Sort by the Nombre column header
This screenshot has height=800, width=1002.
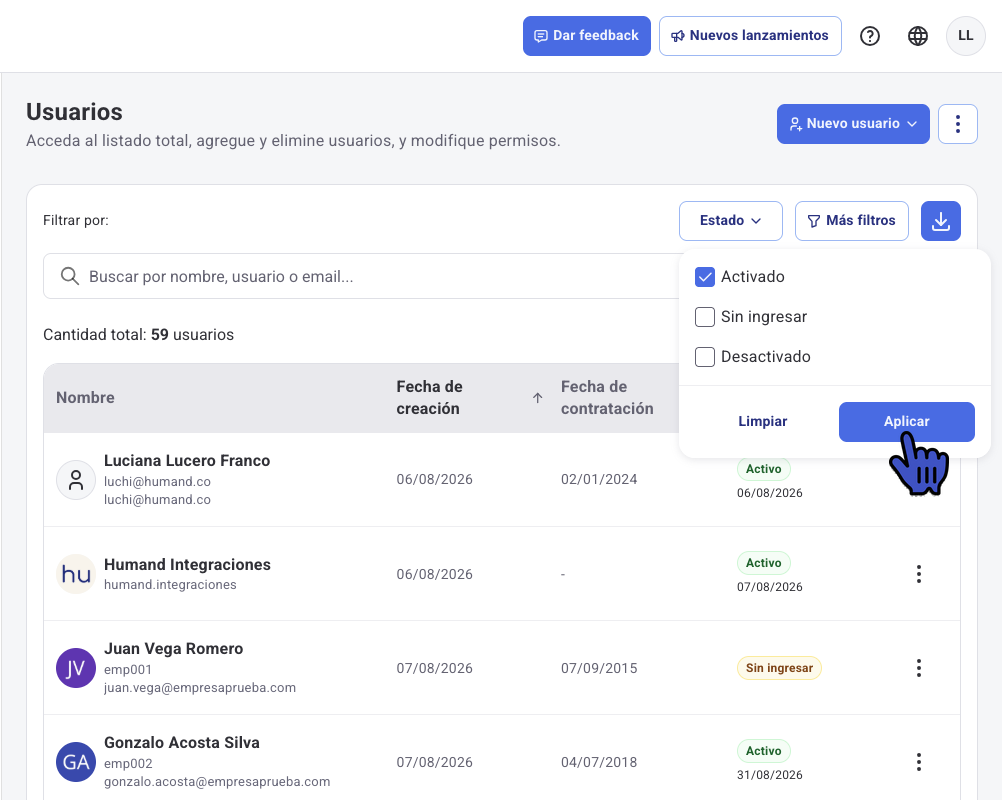86,397
